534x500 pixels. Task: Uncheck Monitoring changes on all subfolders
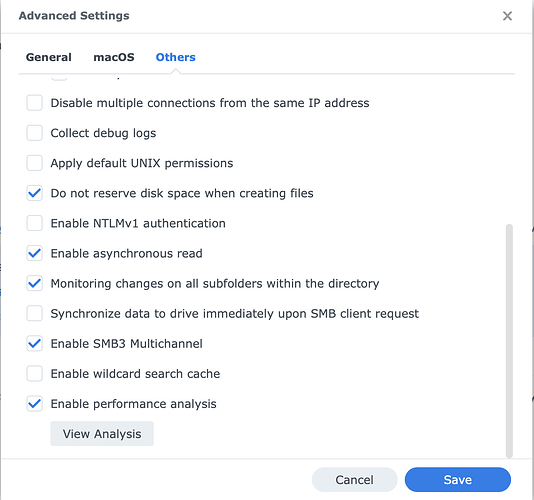(34, 283)
